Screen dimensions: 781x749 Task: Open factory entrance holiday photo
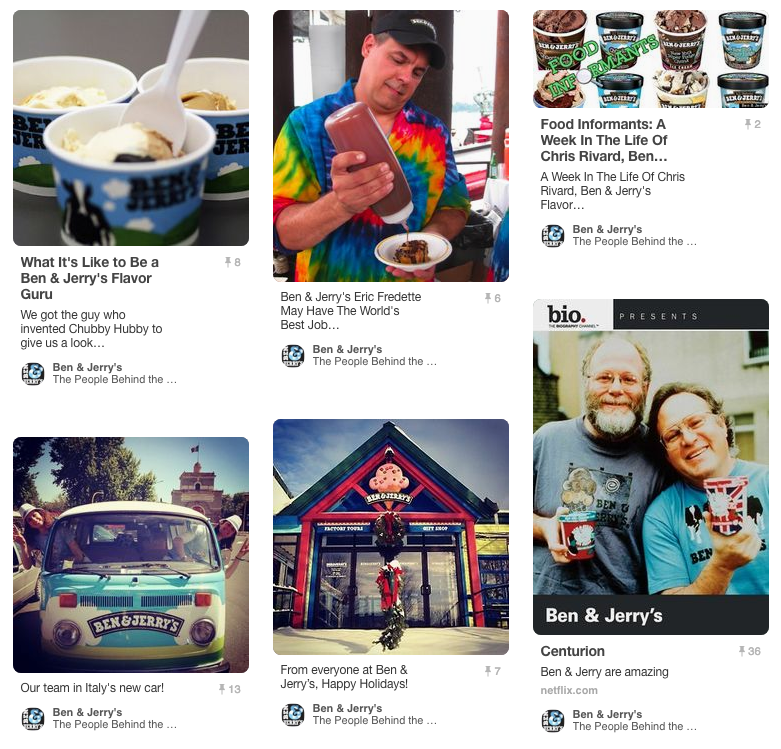[391, 537]
